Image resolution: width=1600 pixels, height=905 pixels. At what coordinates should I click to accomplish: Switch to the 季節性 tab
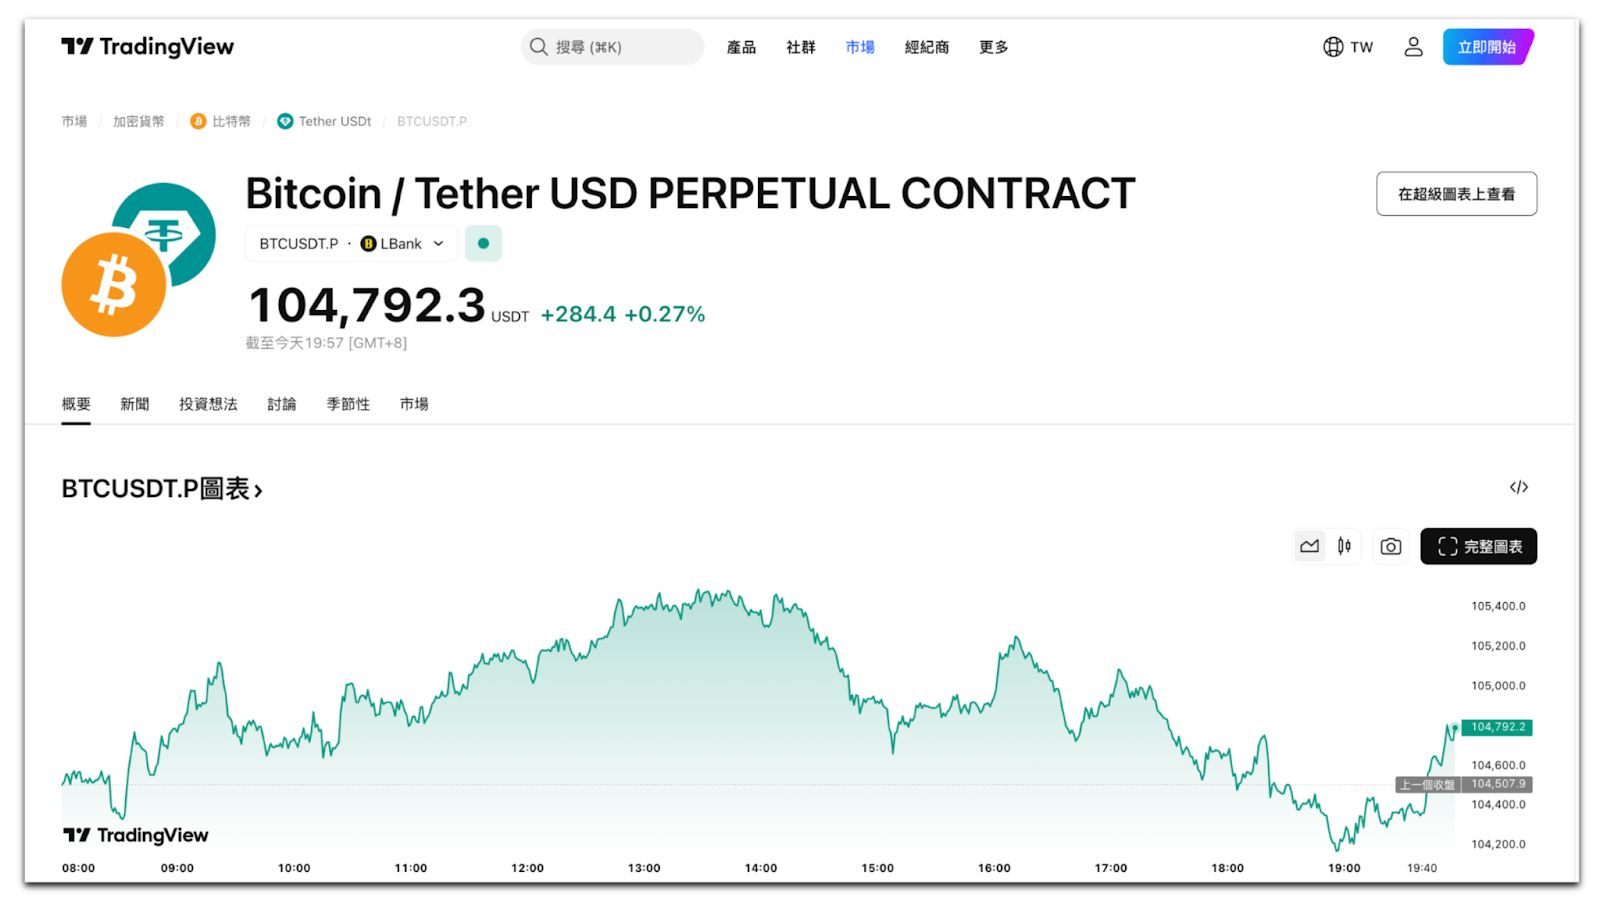348,404
